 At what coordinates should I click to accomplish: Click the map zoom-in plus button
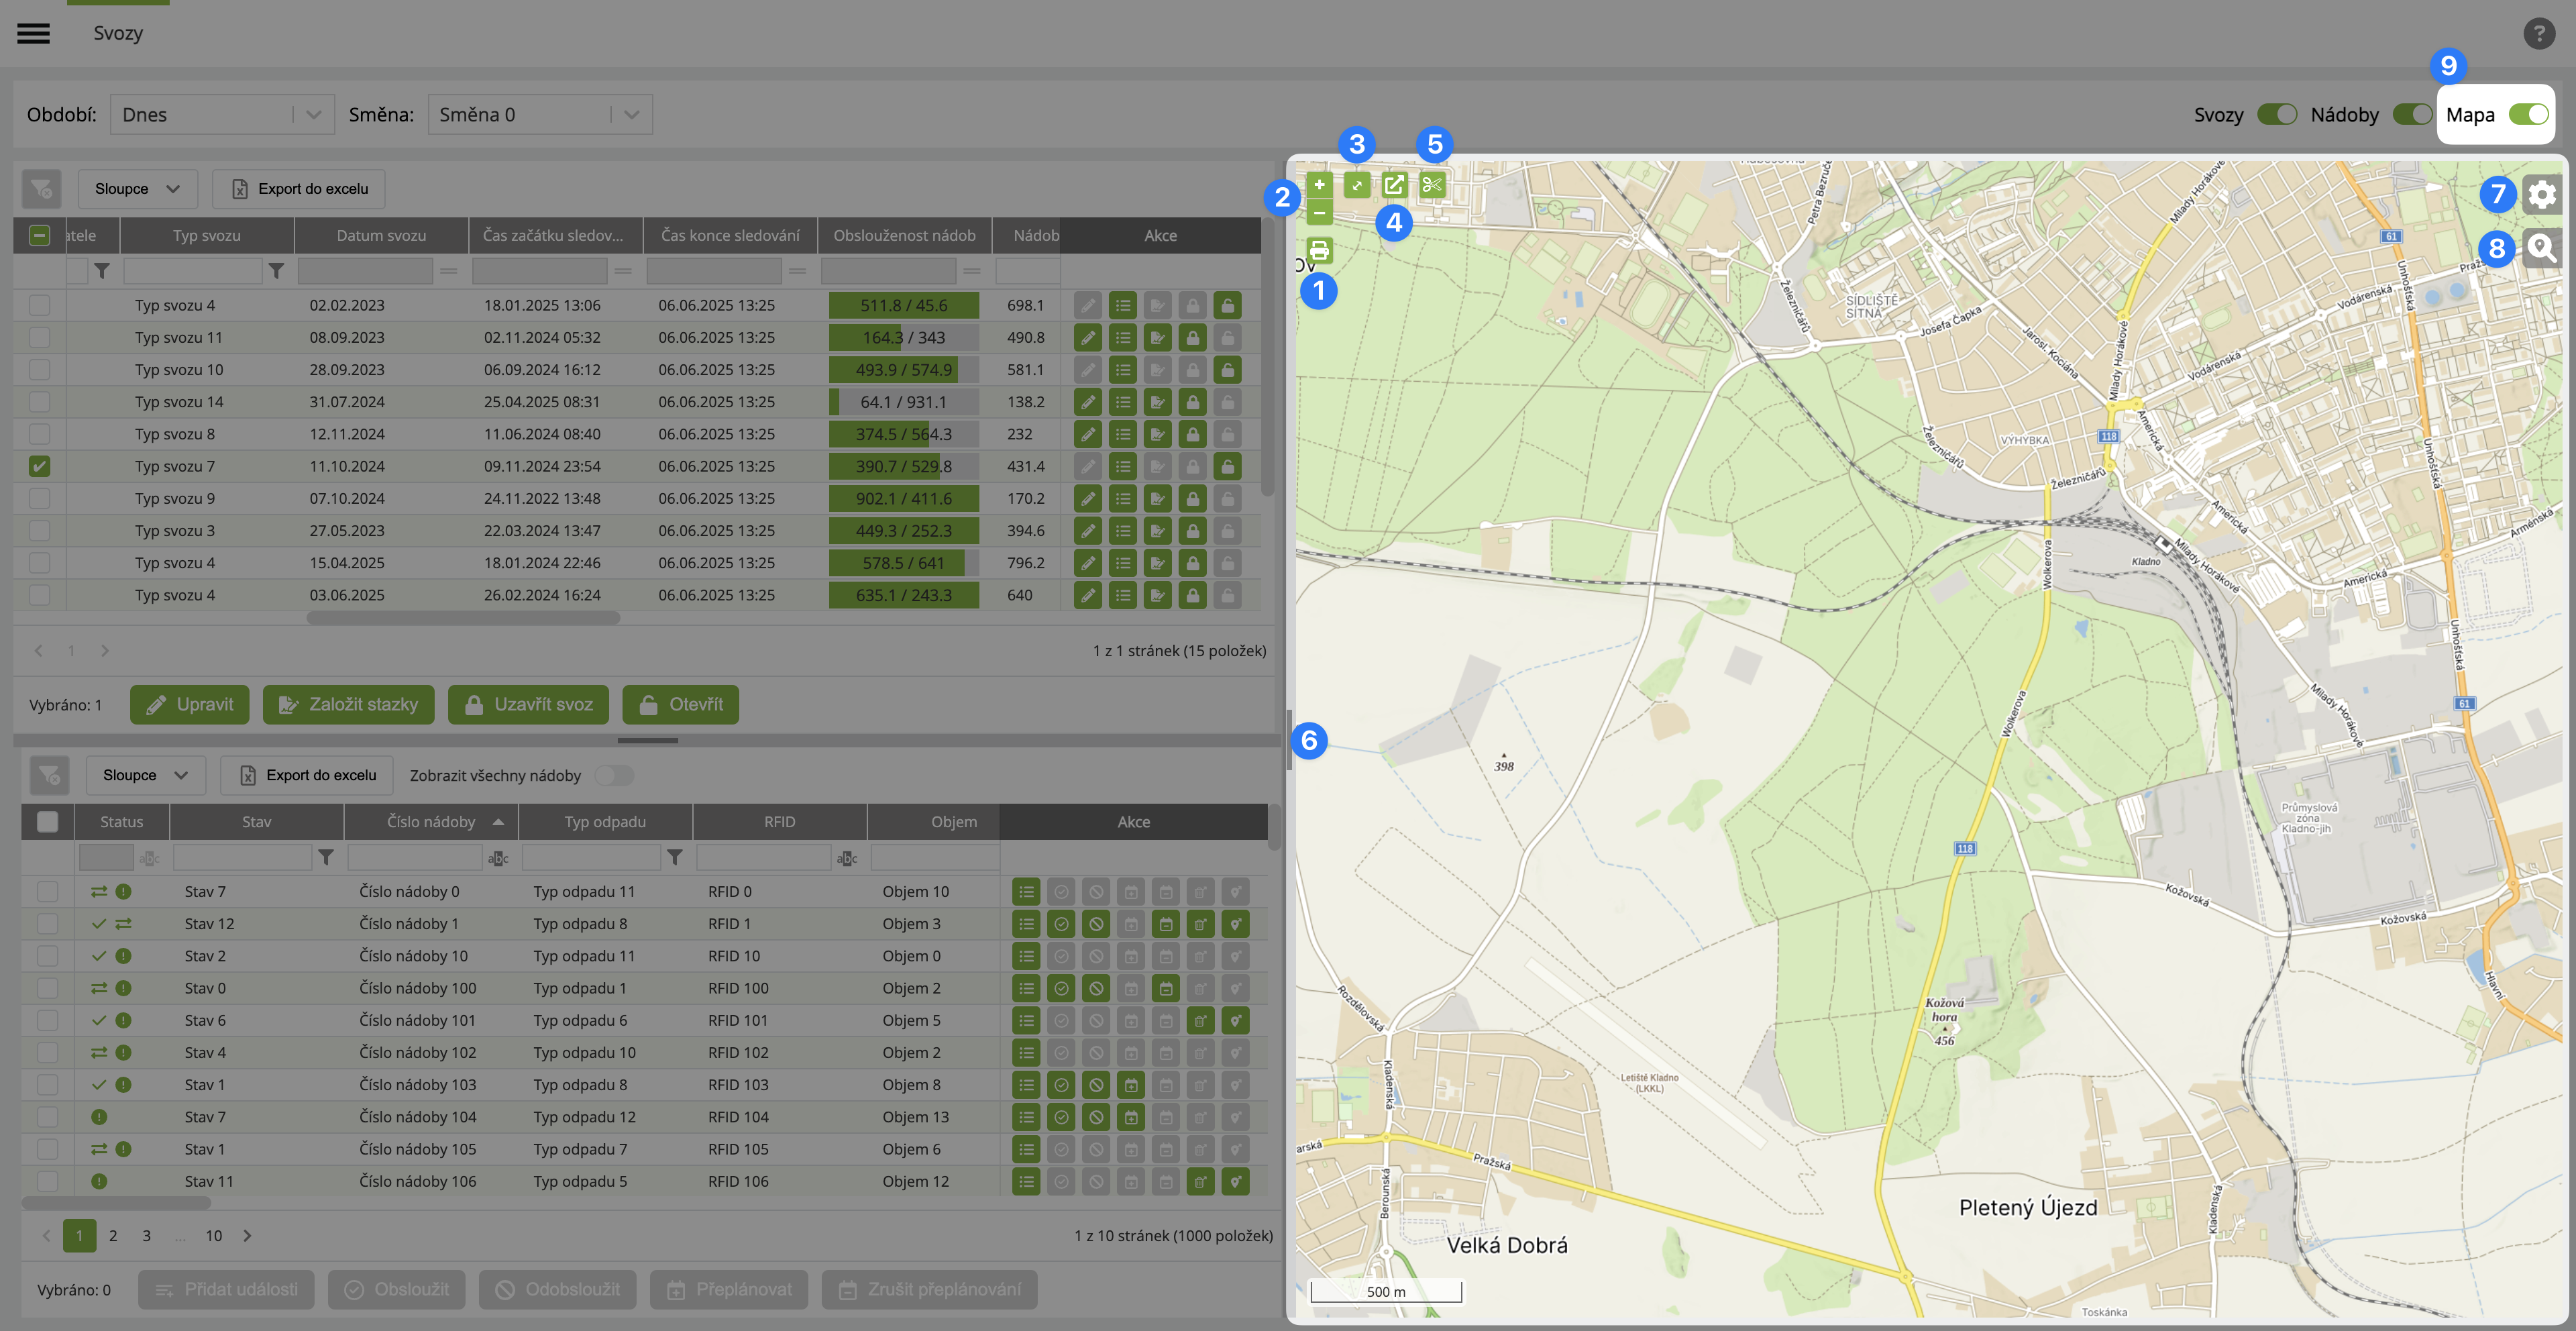(1319, 185)
